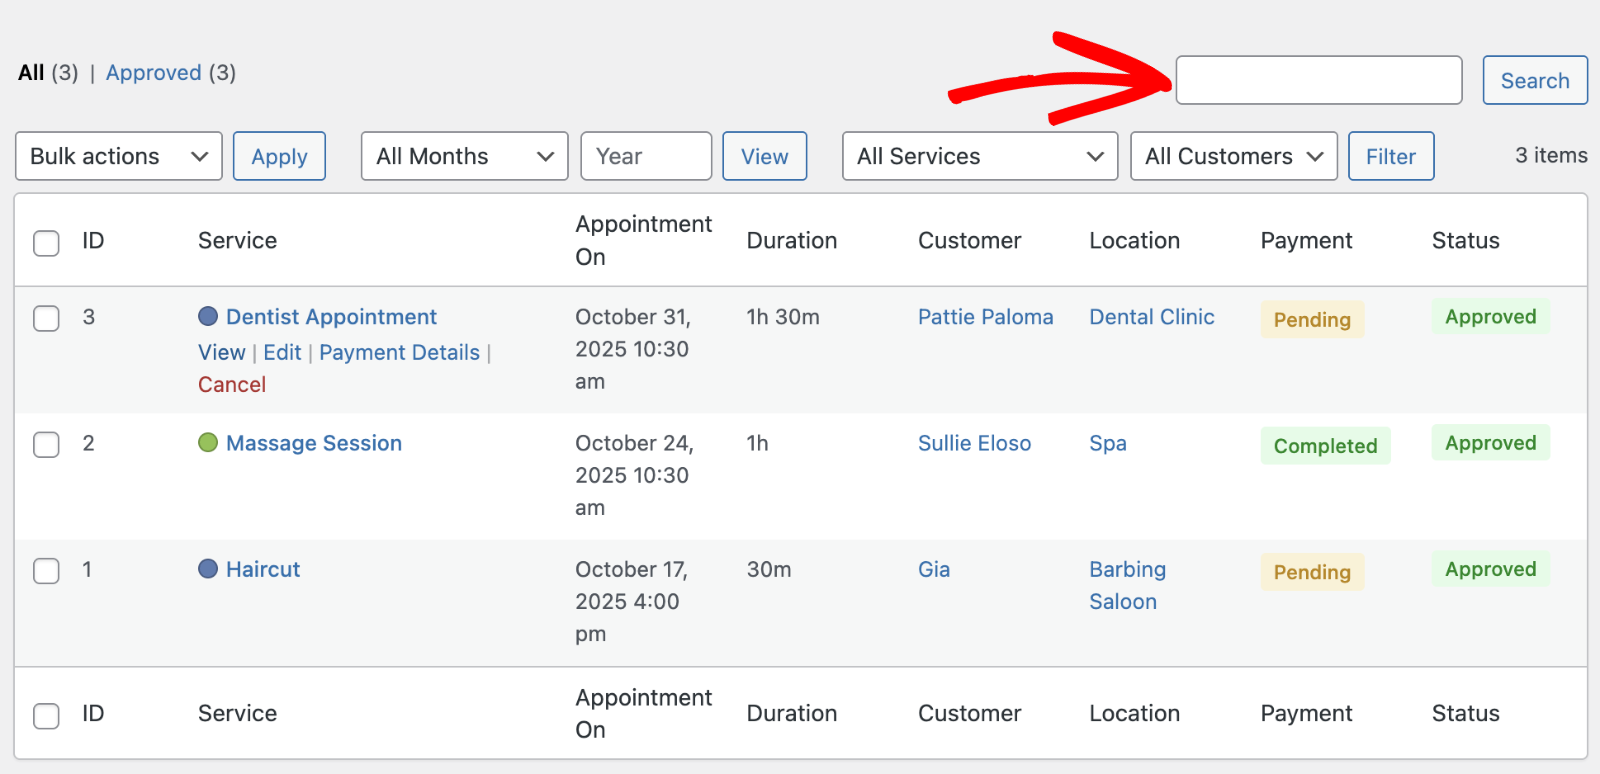1600x774 pixels.
Task: Click the top Payment column header
Action: tap(1306, 240)
